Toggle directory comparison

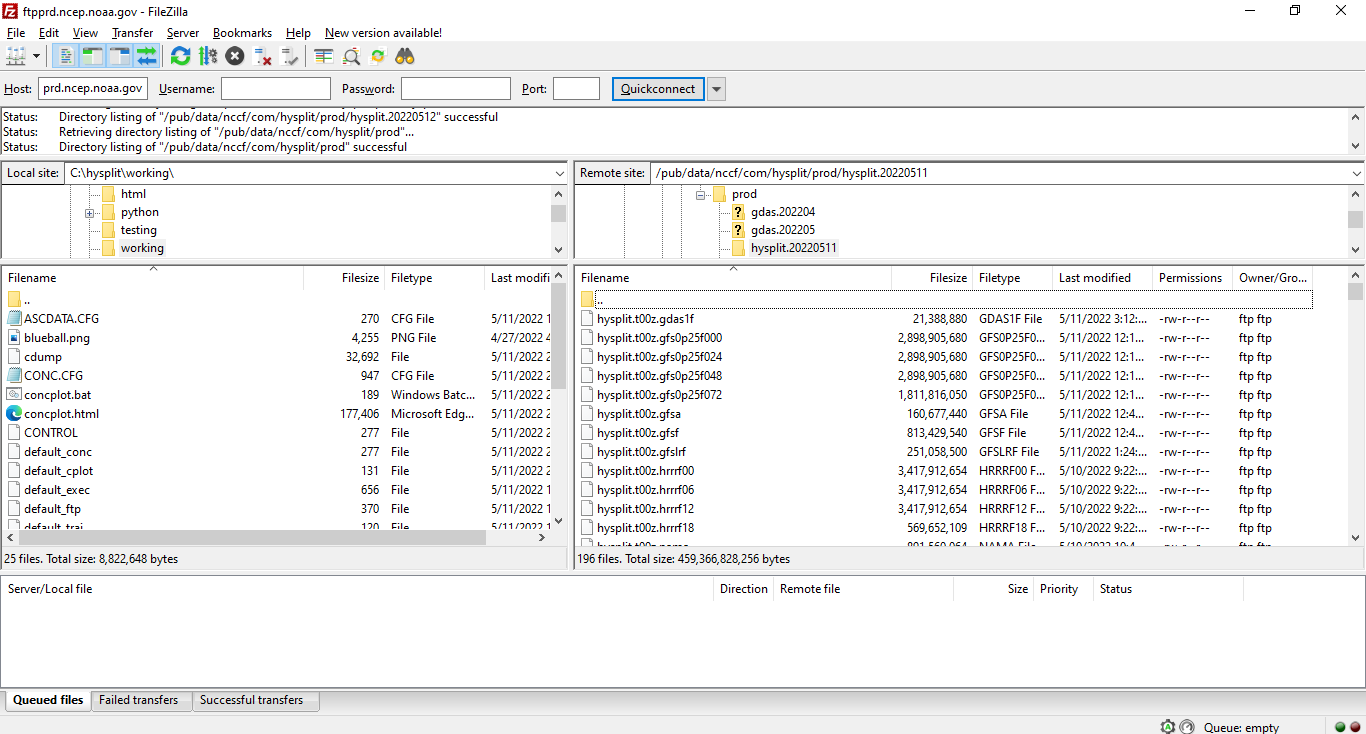click(351, 56)
